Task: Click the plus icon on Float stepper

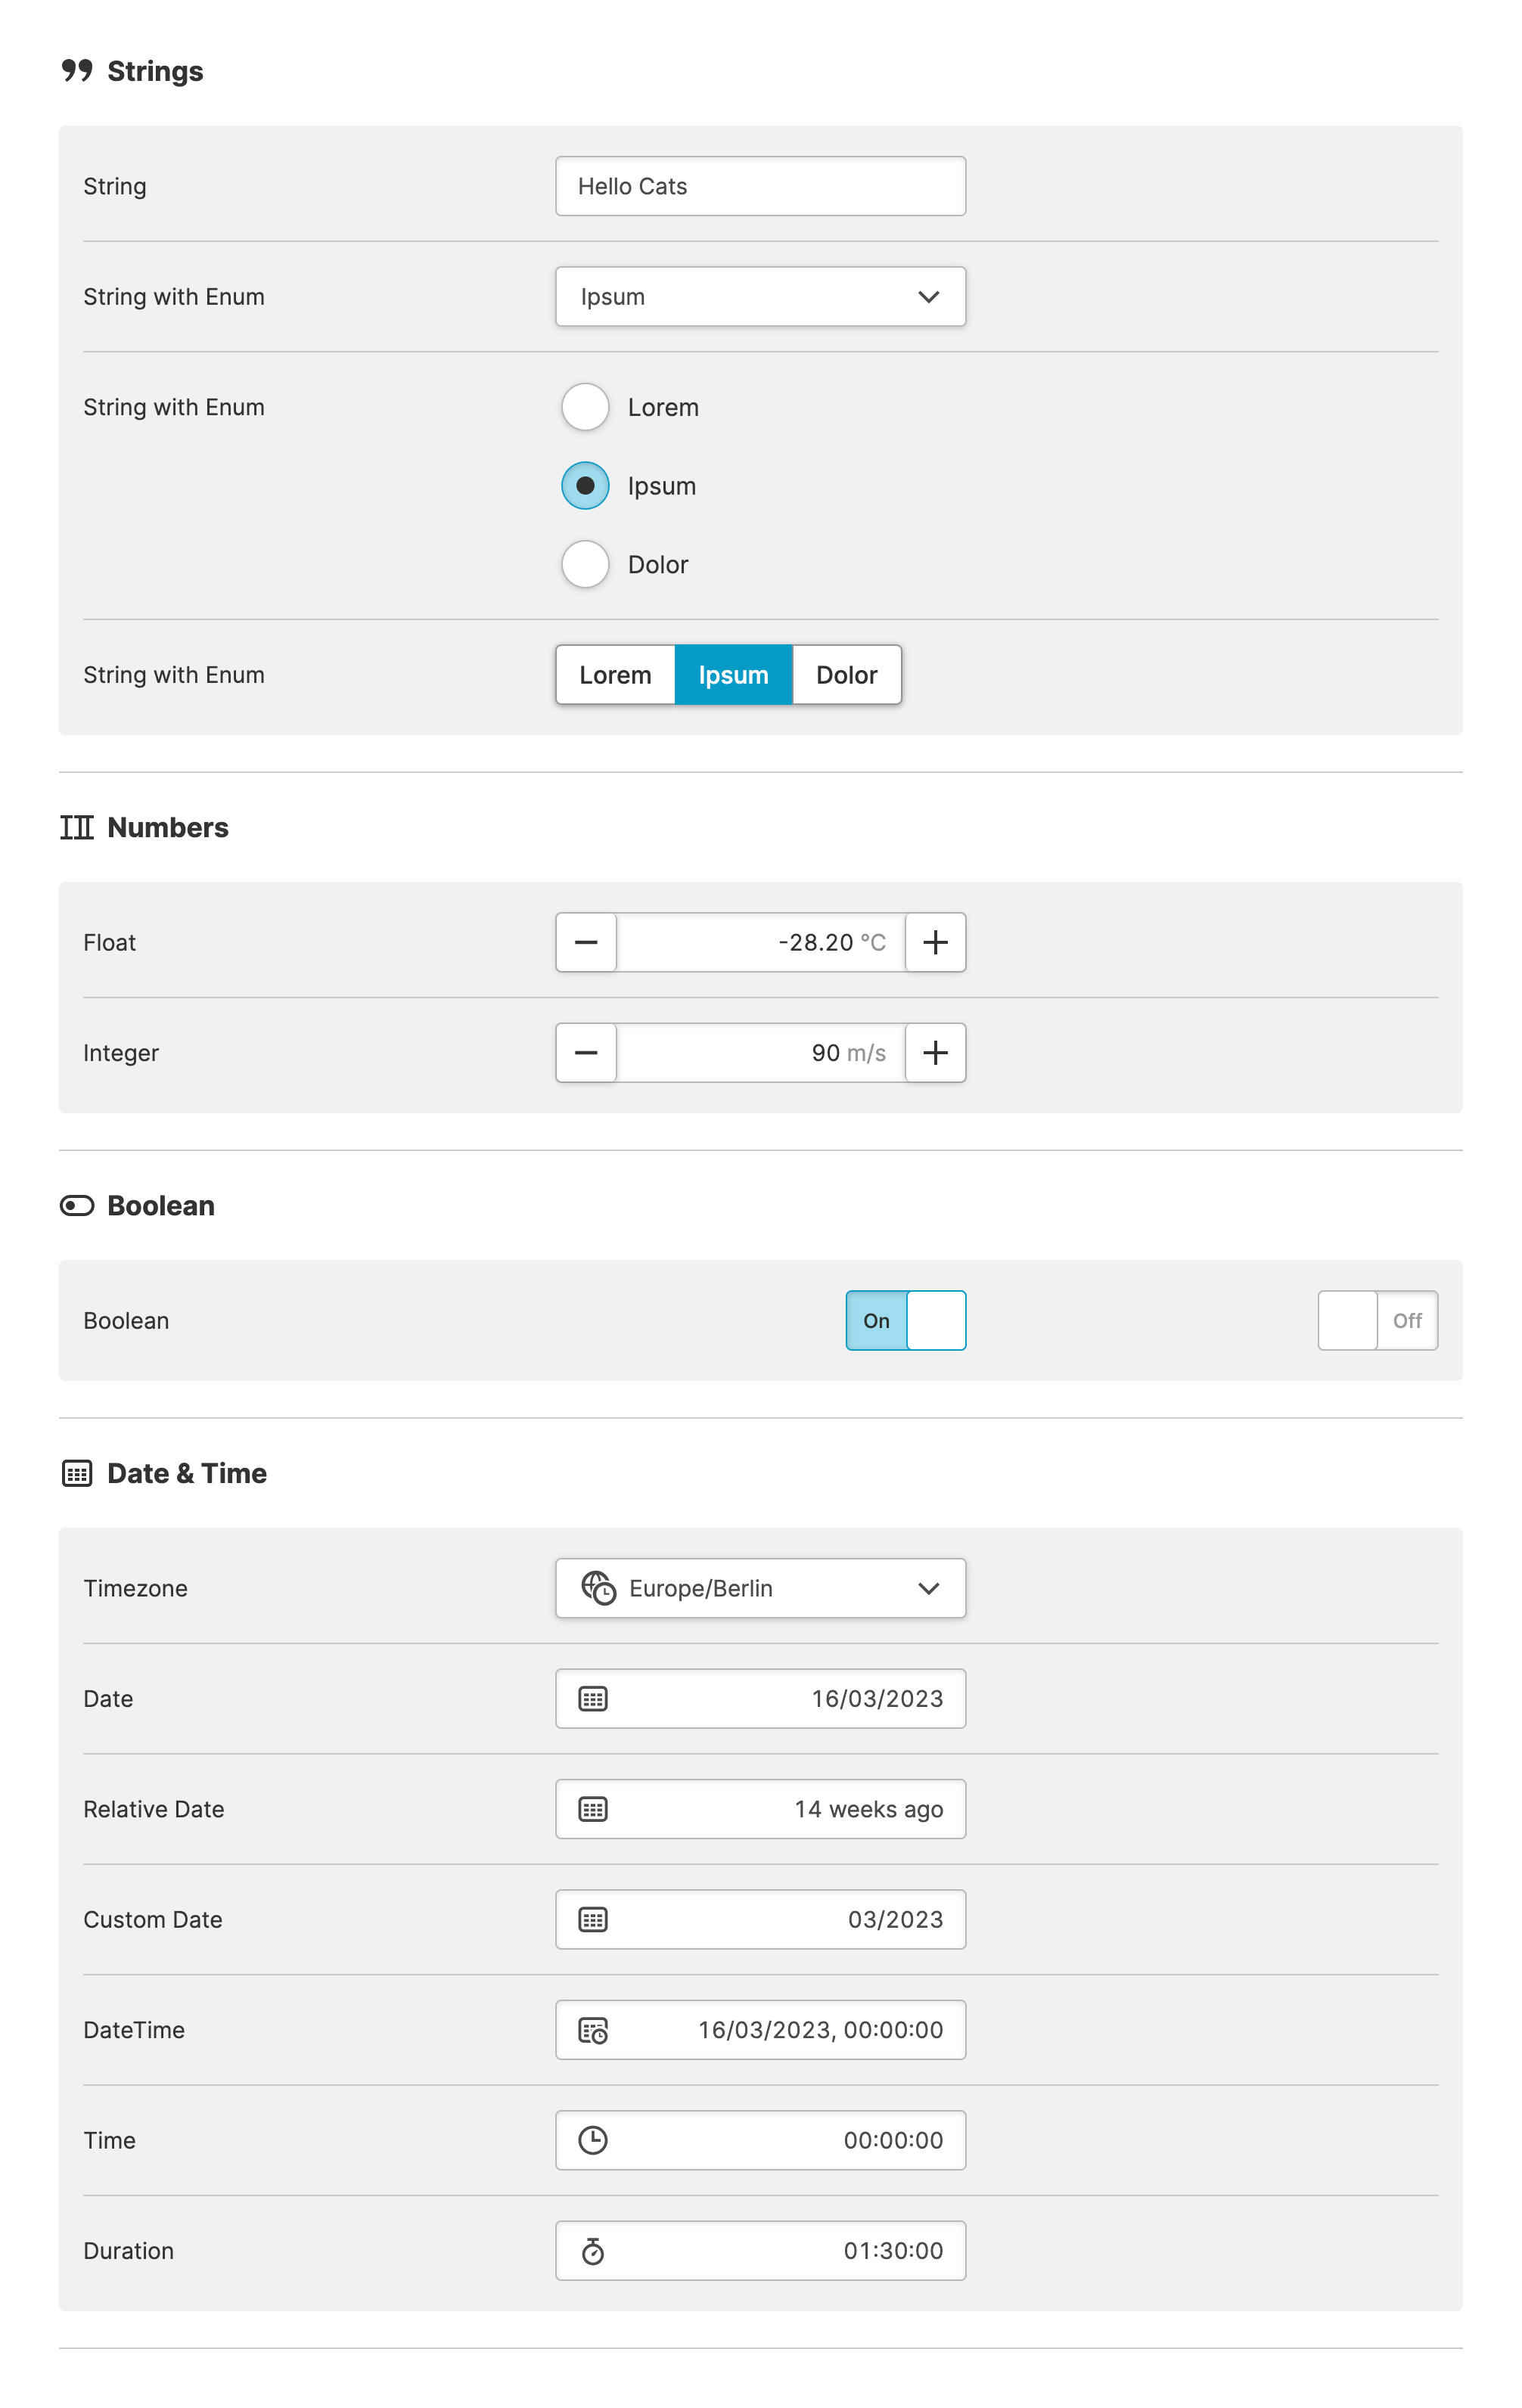Action: pos(935,942)
